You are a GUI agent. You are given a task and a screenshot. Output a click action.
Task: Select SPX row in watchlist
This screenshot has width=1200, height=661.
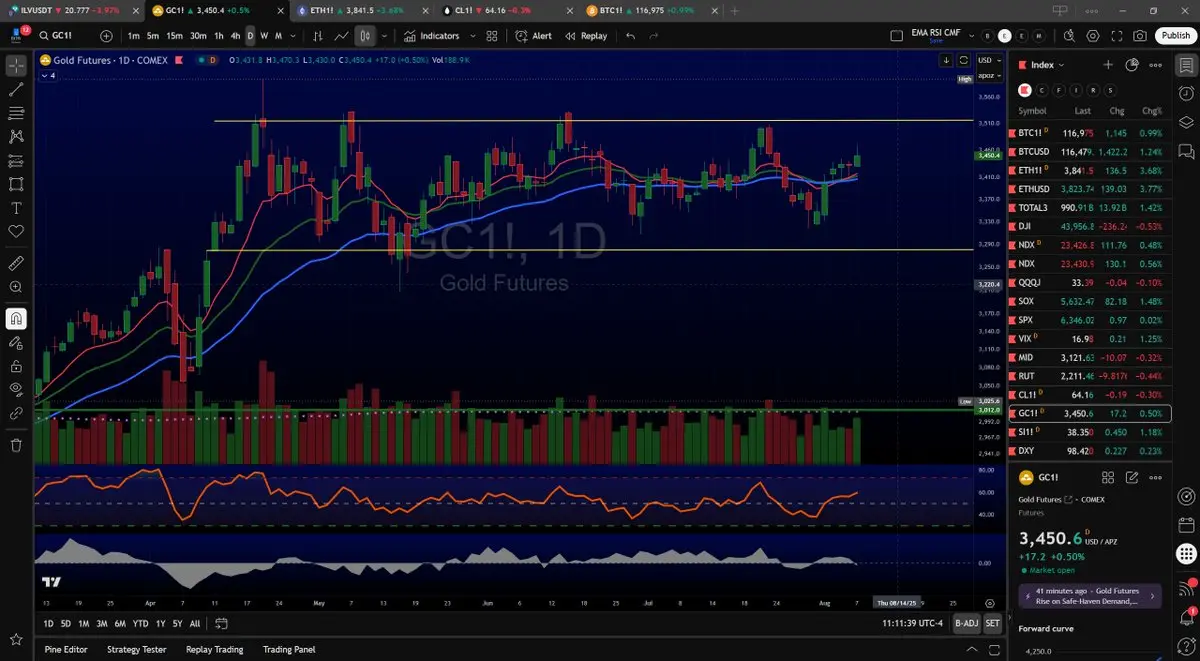[x=1090, y=320]
